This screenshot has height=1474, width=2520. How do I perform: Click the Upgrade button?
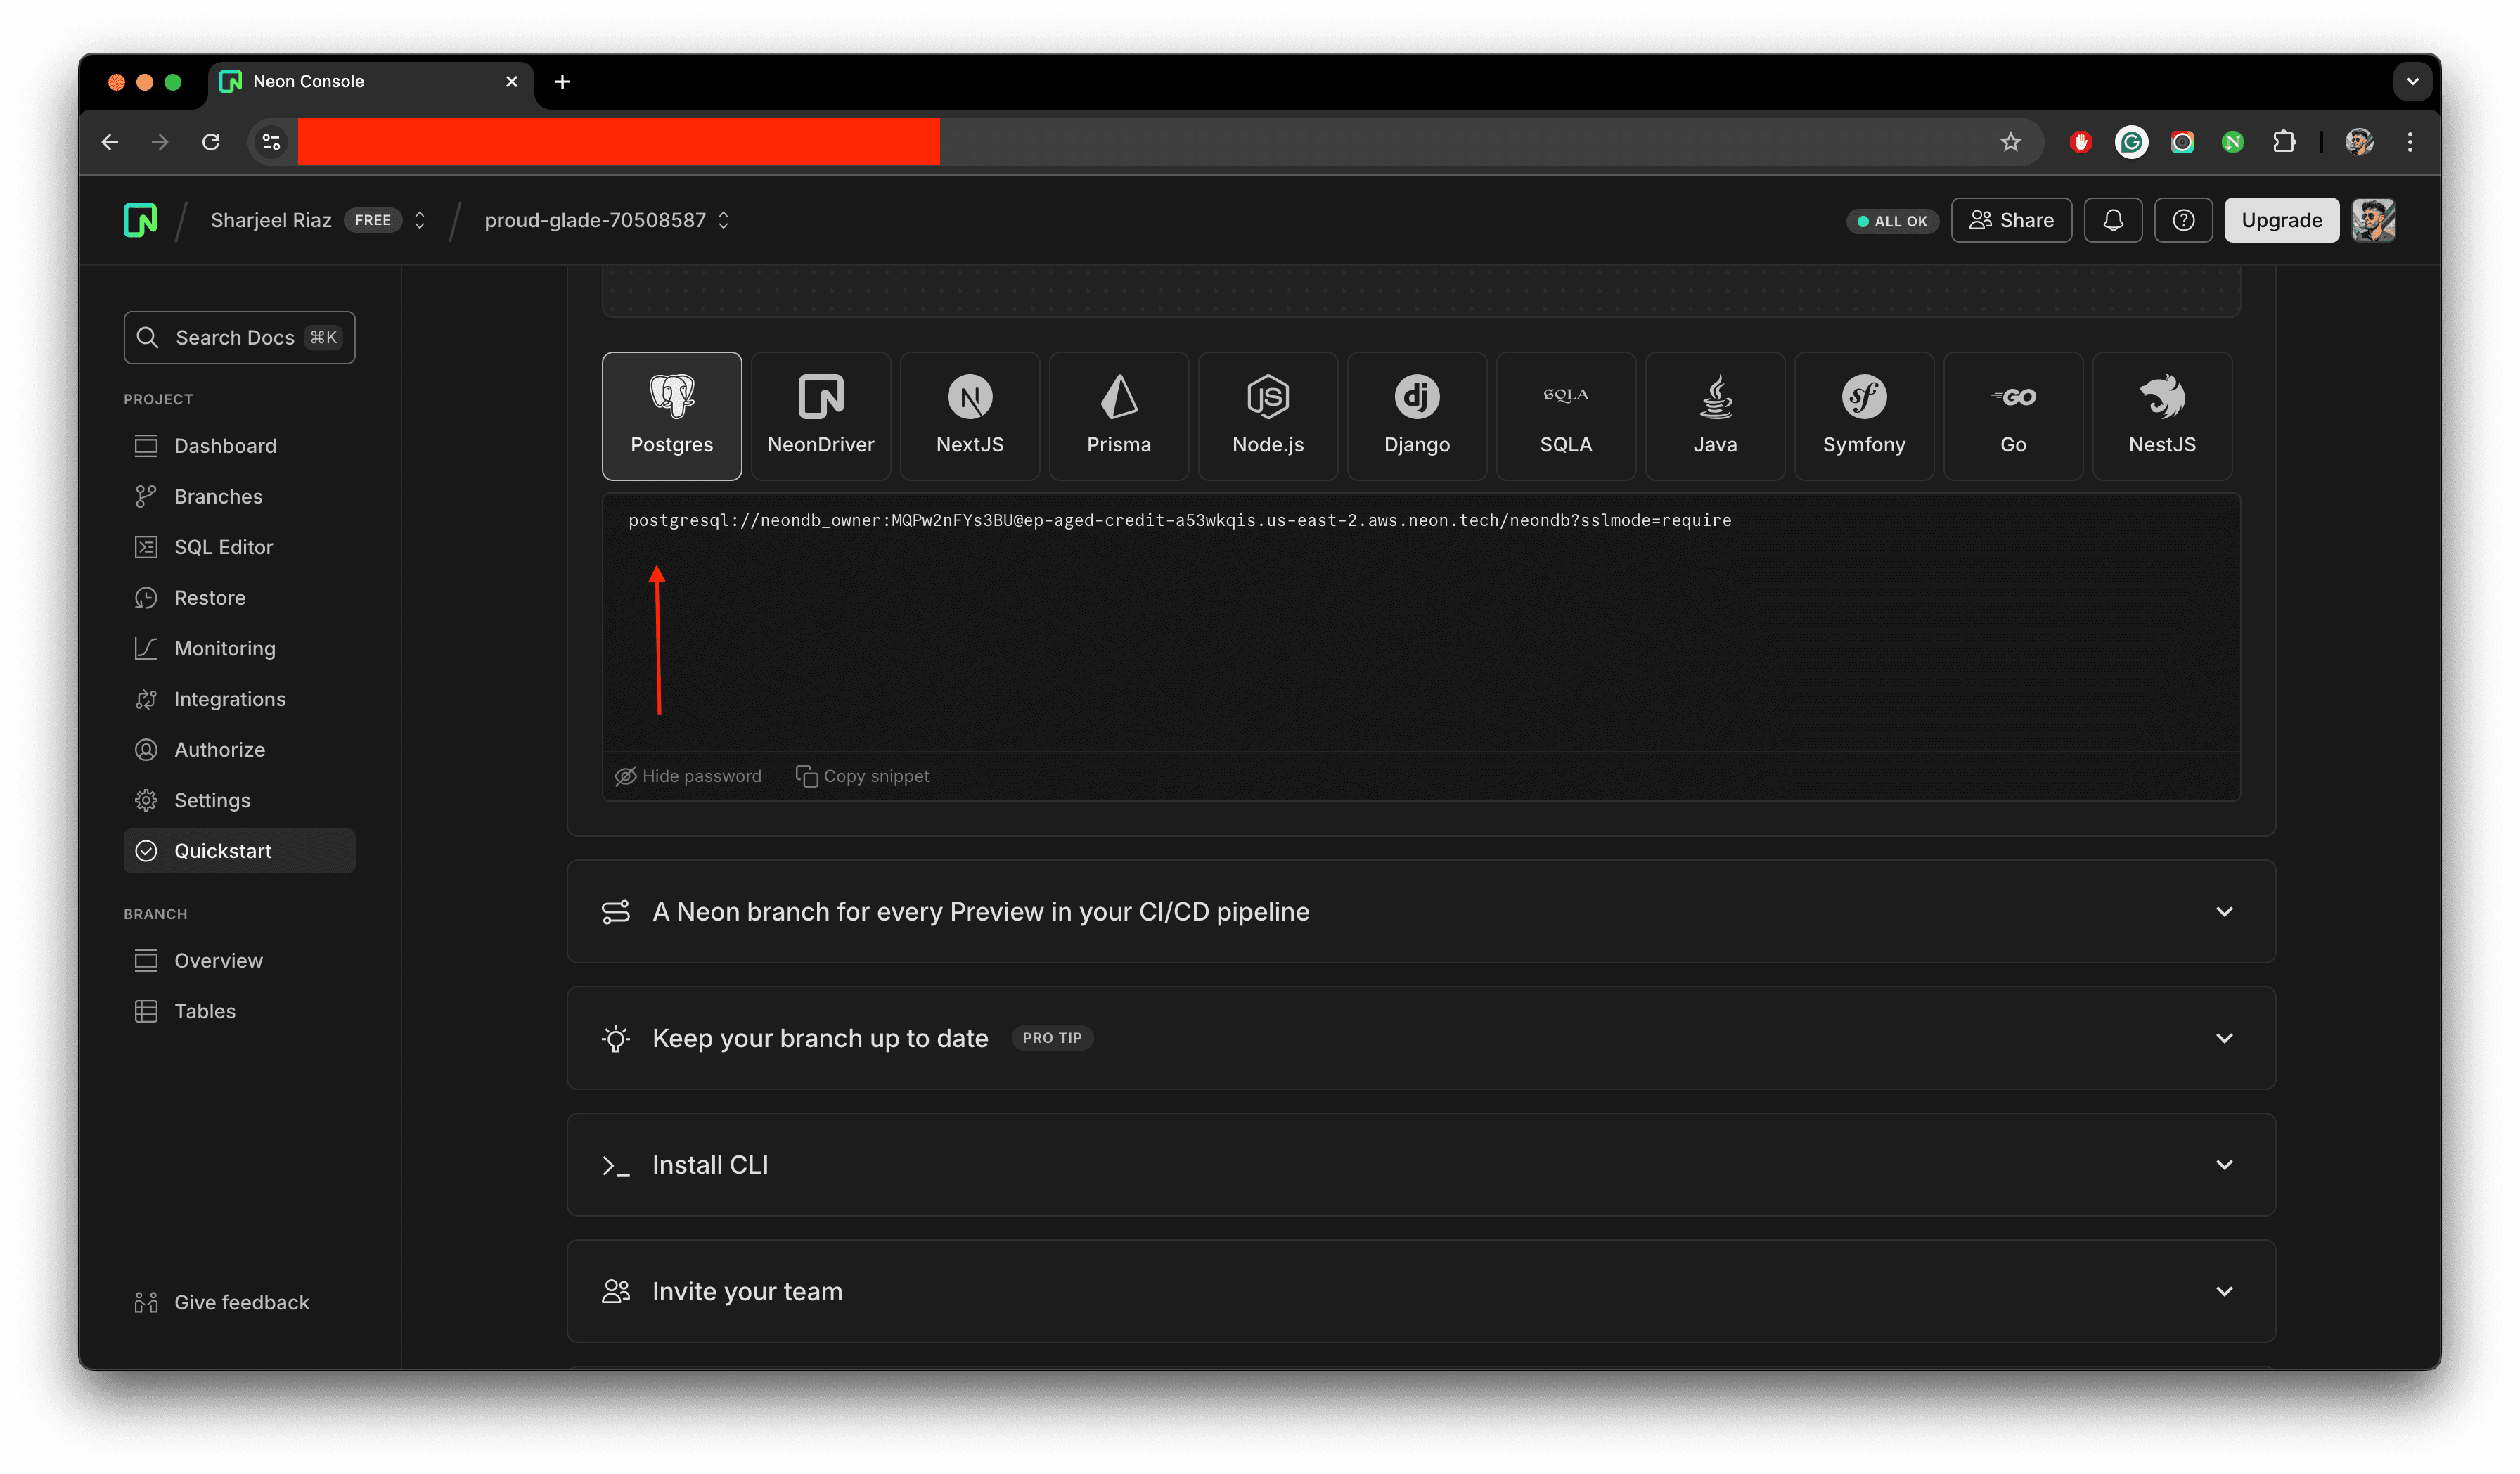click(2281, 220)
